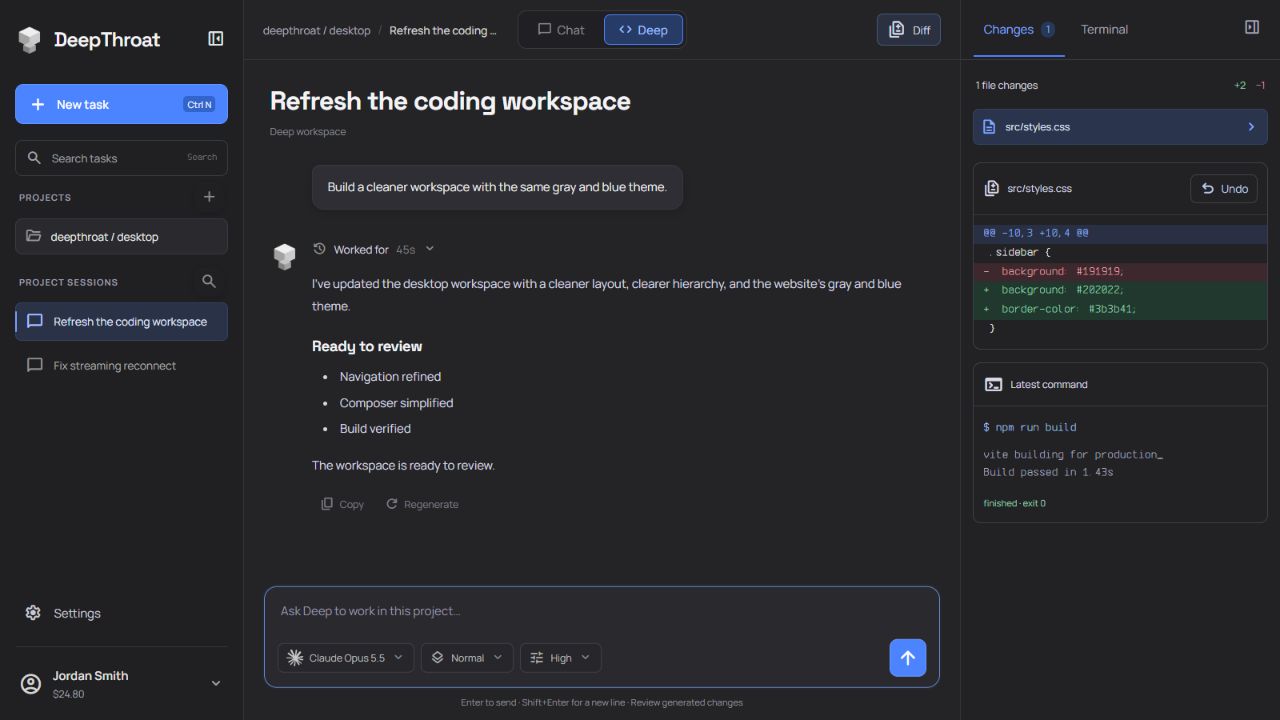Image resolution: width=1280 pixels, height=720 pixels.
Task: Click the removed background #191919 line
Action: click(1120, 271)
